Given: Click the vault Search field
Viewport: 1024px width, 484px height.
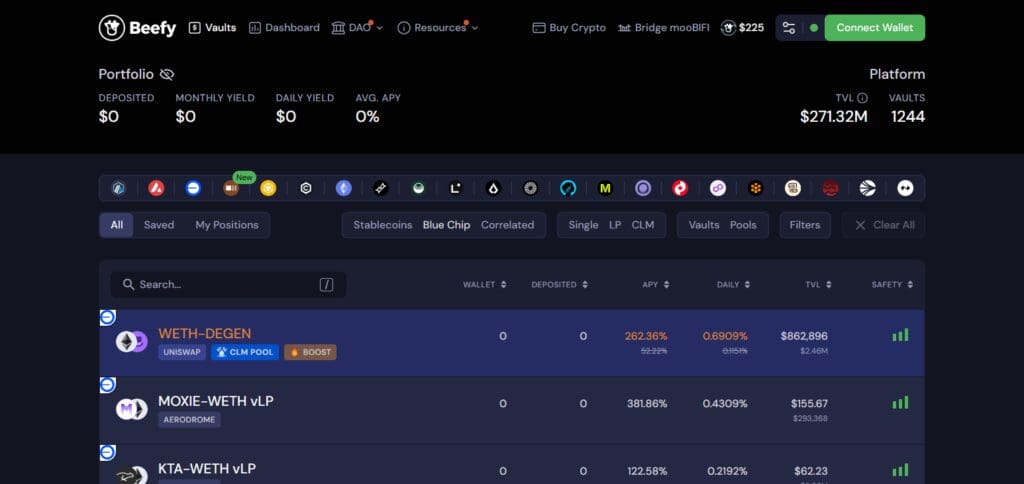Looking at the screenshot, I should coord(229,285).
